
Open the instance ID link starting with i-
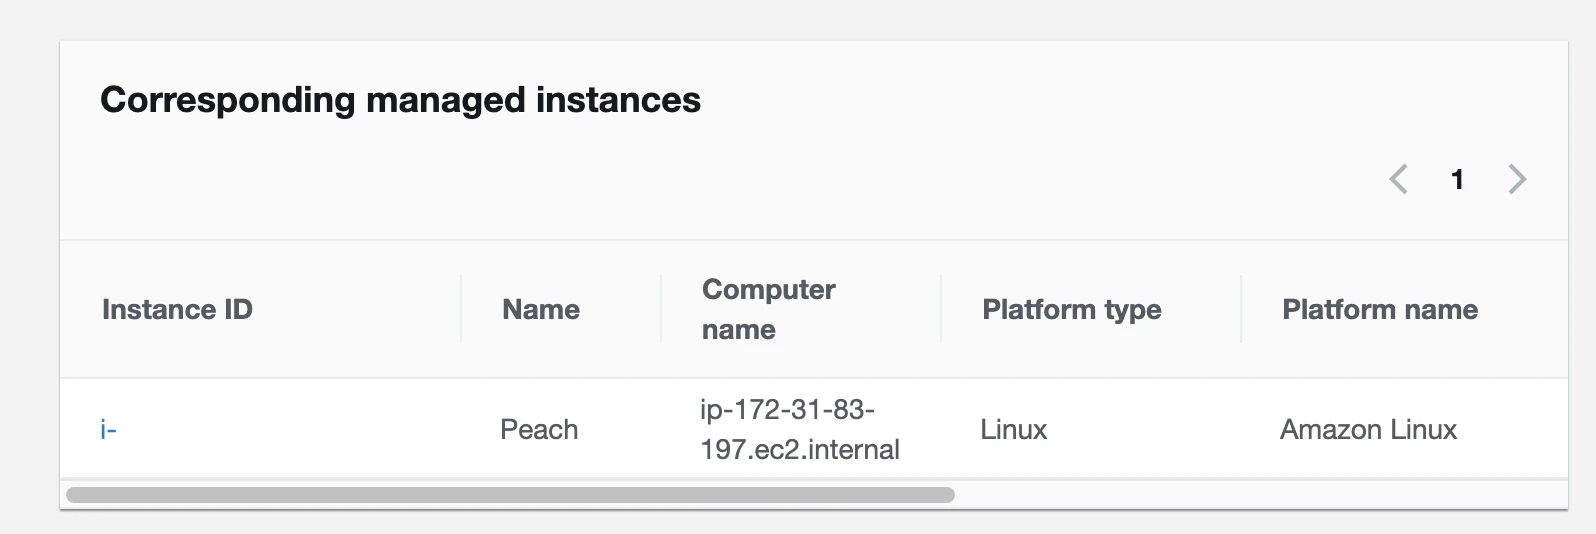(x=109, y=430)
